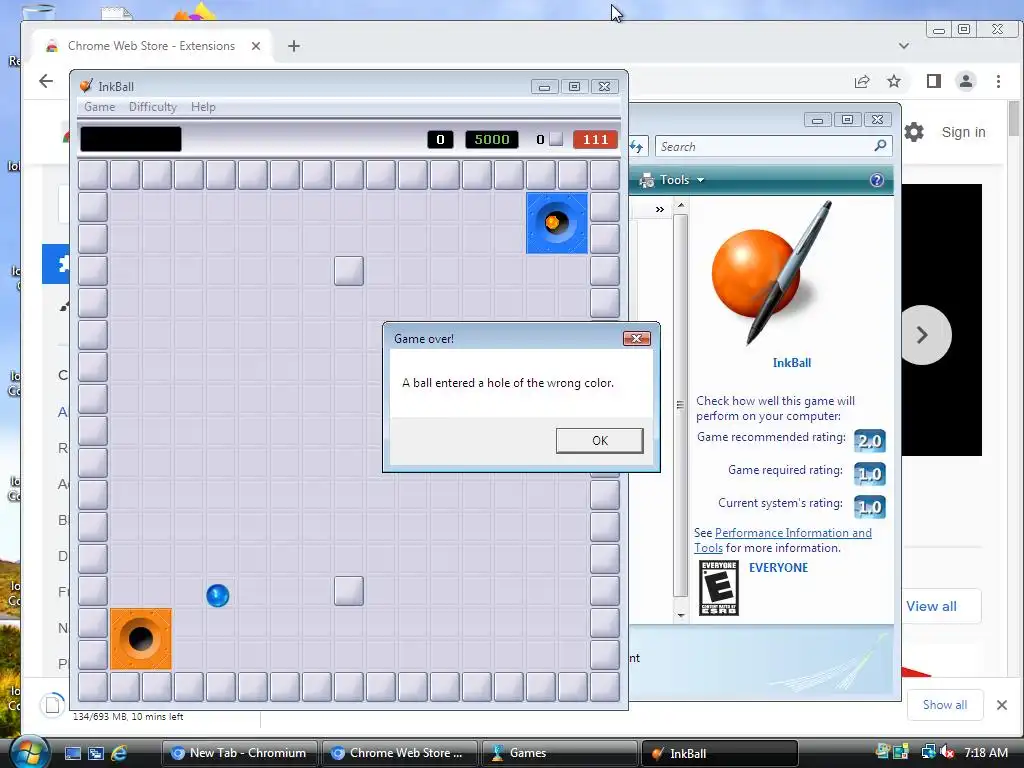Click Sign in on Web Store
The width and height of the screenshot is (1024, 768).
click(x=963, y=132)
